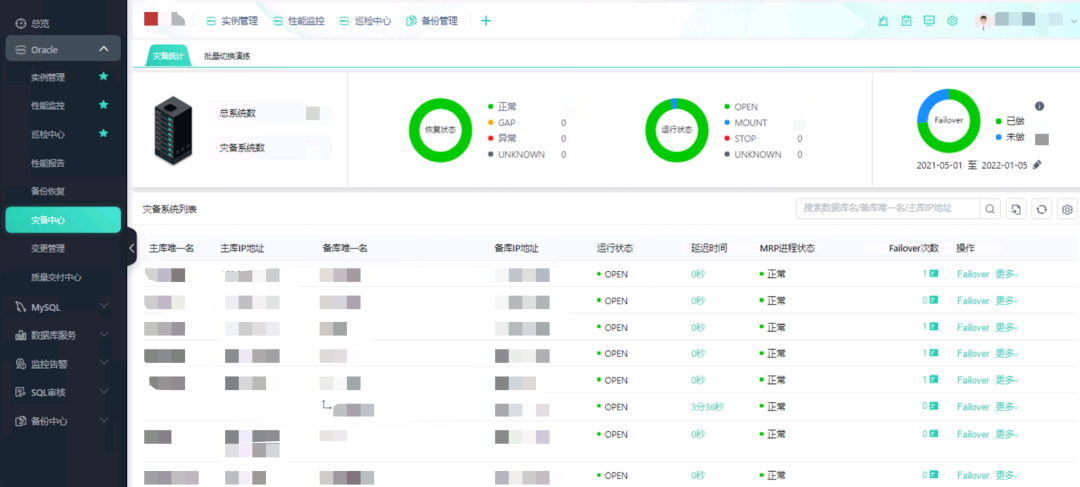
Task: Click the magnifier search icon
Action: pyautogui.click(x=990, y=209)
